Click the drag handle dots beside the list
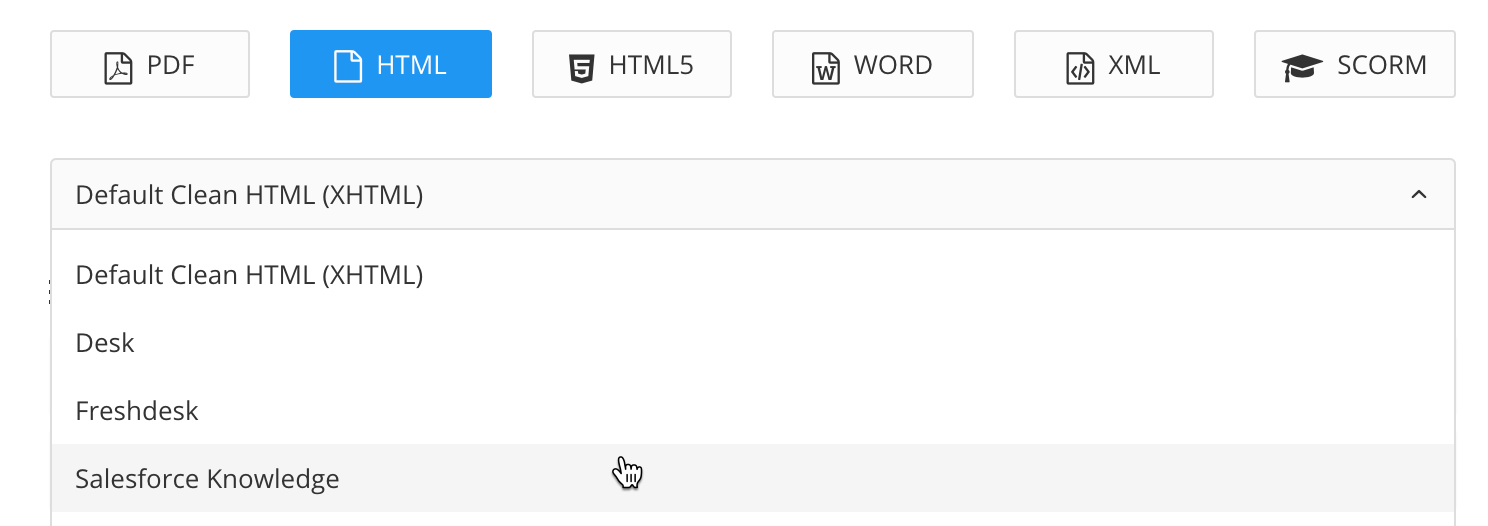The image size is (1488, 526). (x=49, y=291)
